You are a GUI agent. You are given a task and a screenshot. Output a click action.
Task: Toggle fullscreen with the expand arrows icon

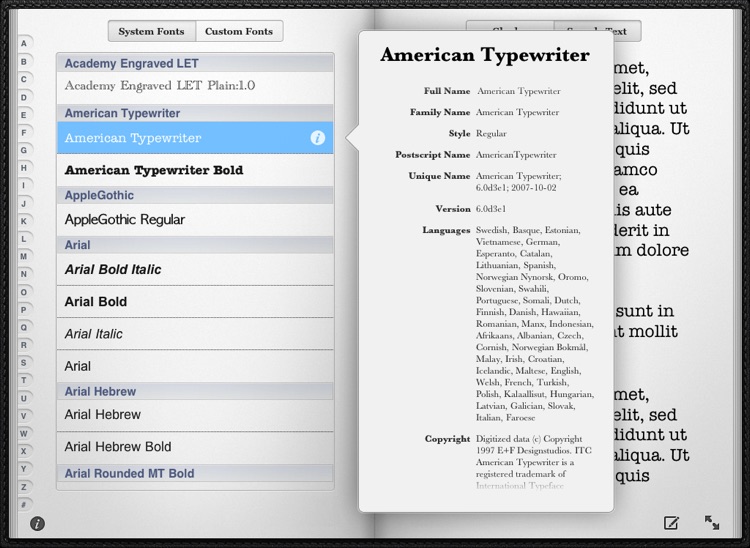[x=712, y=522]
